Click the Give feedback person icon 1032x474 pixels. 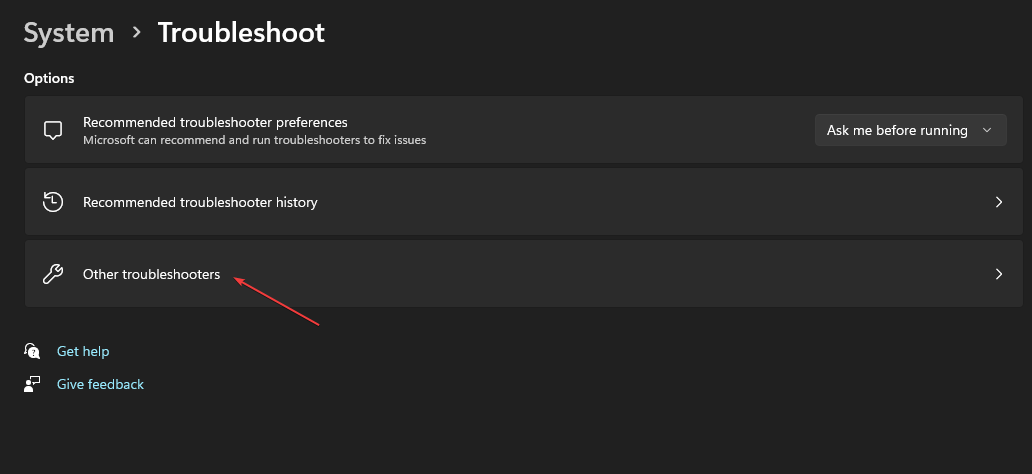tap(32, 384)
